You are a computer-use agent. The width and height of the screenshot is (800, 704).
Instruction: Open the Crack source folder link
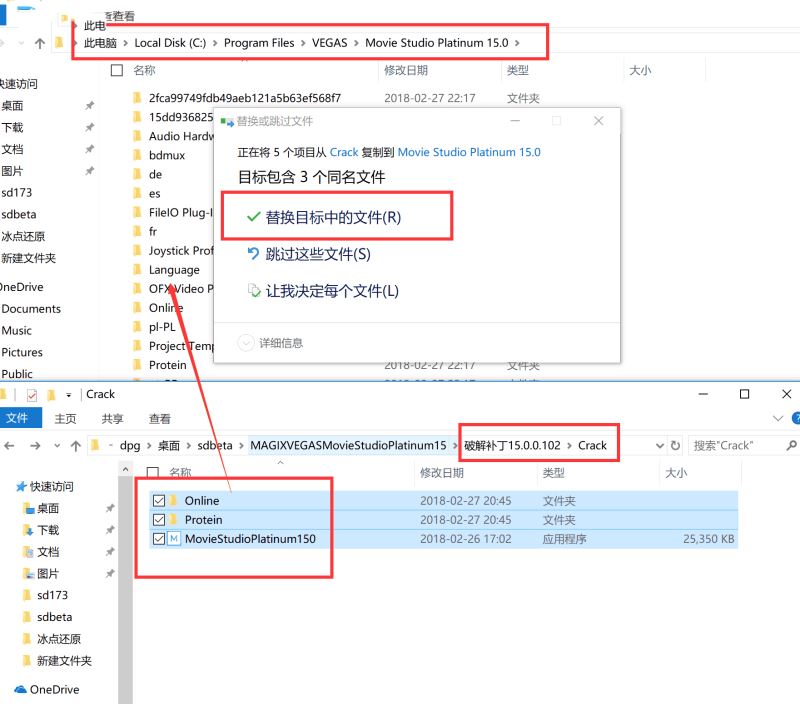tap(344, 152)
